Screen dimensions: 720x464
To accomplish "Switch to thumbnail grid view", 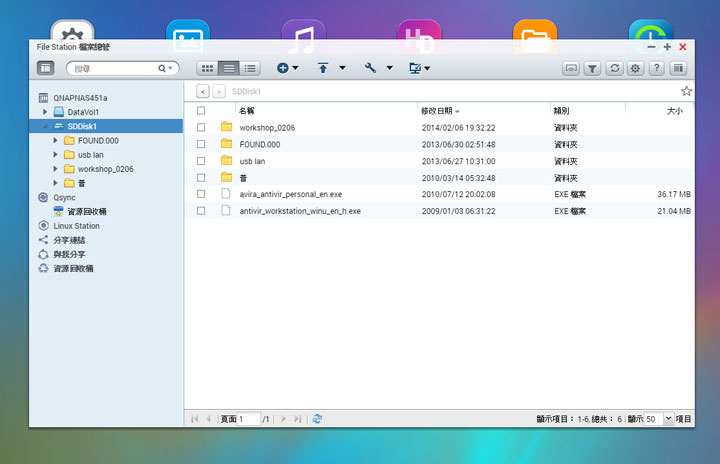I will (207, 68).
